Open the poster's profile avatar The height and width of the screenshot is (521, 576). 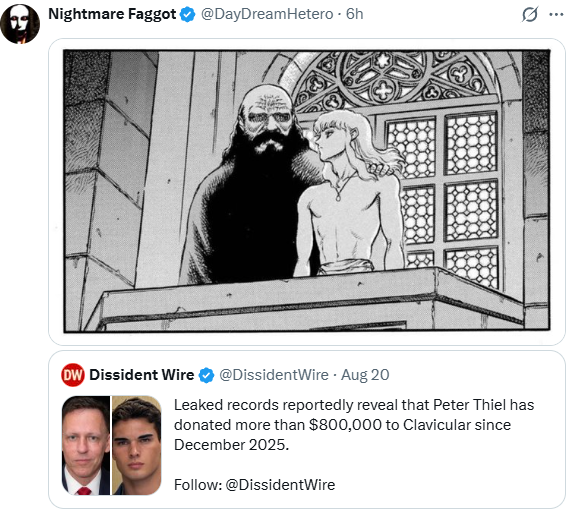[x=20, y=24]
